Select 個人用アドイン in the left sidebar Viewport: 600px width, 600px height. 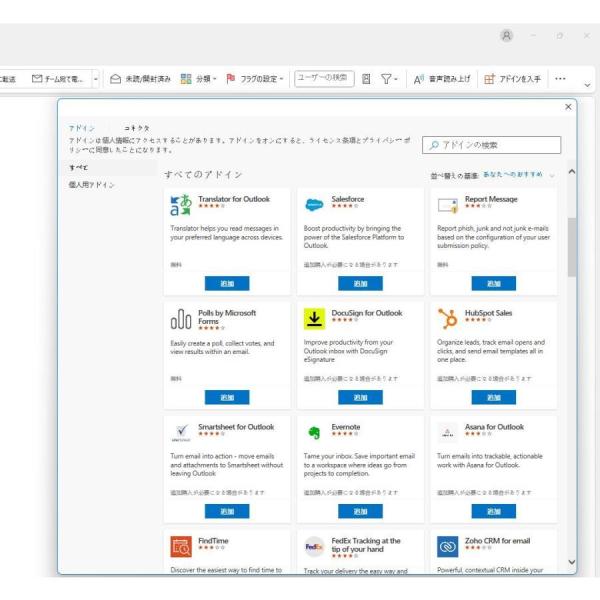point(91,185)
